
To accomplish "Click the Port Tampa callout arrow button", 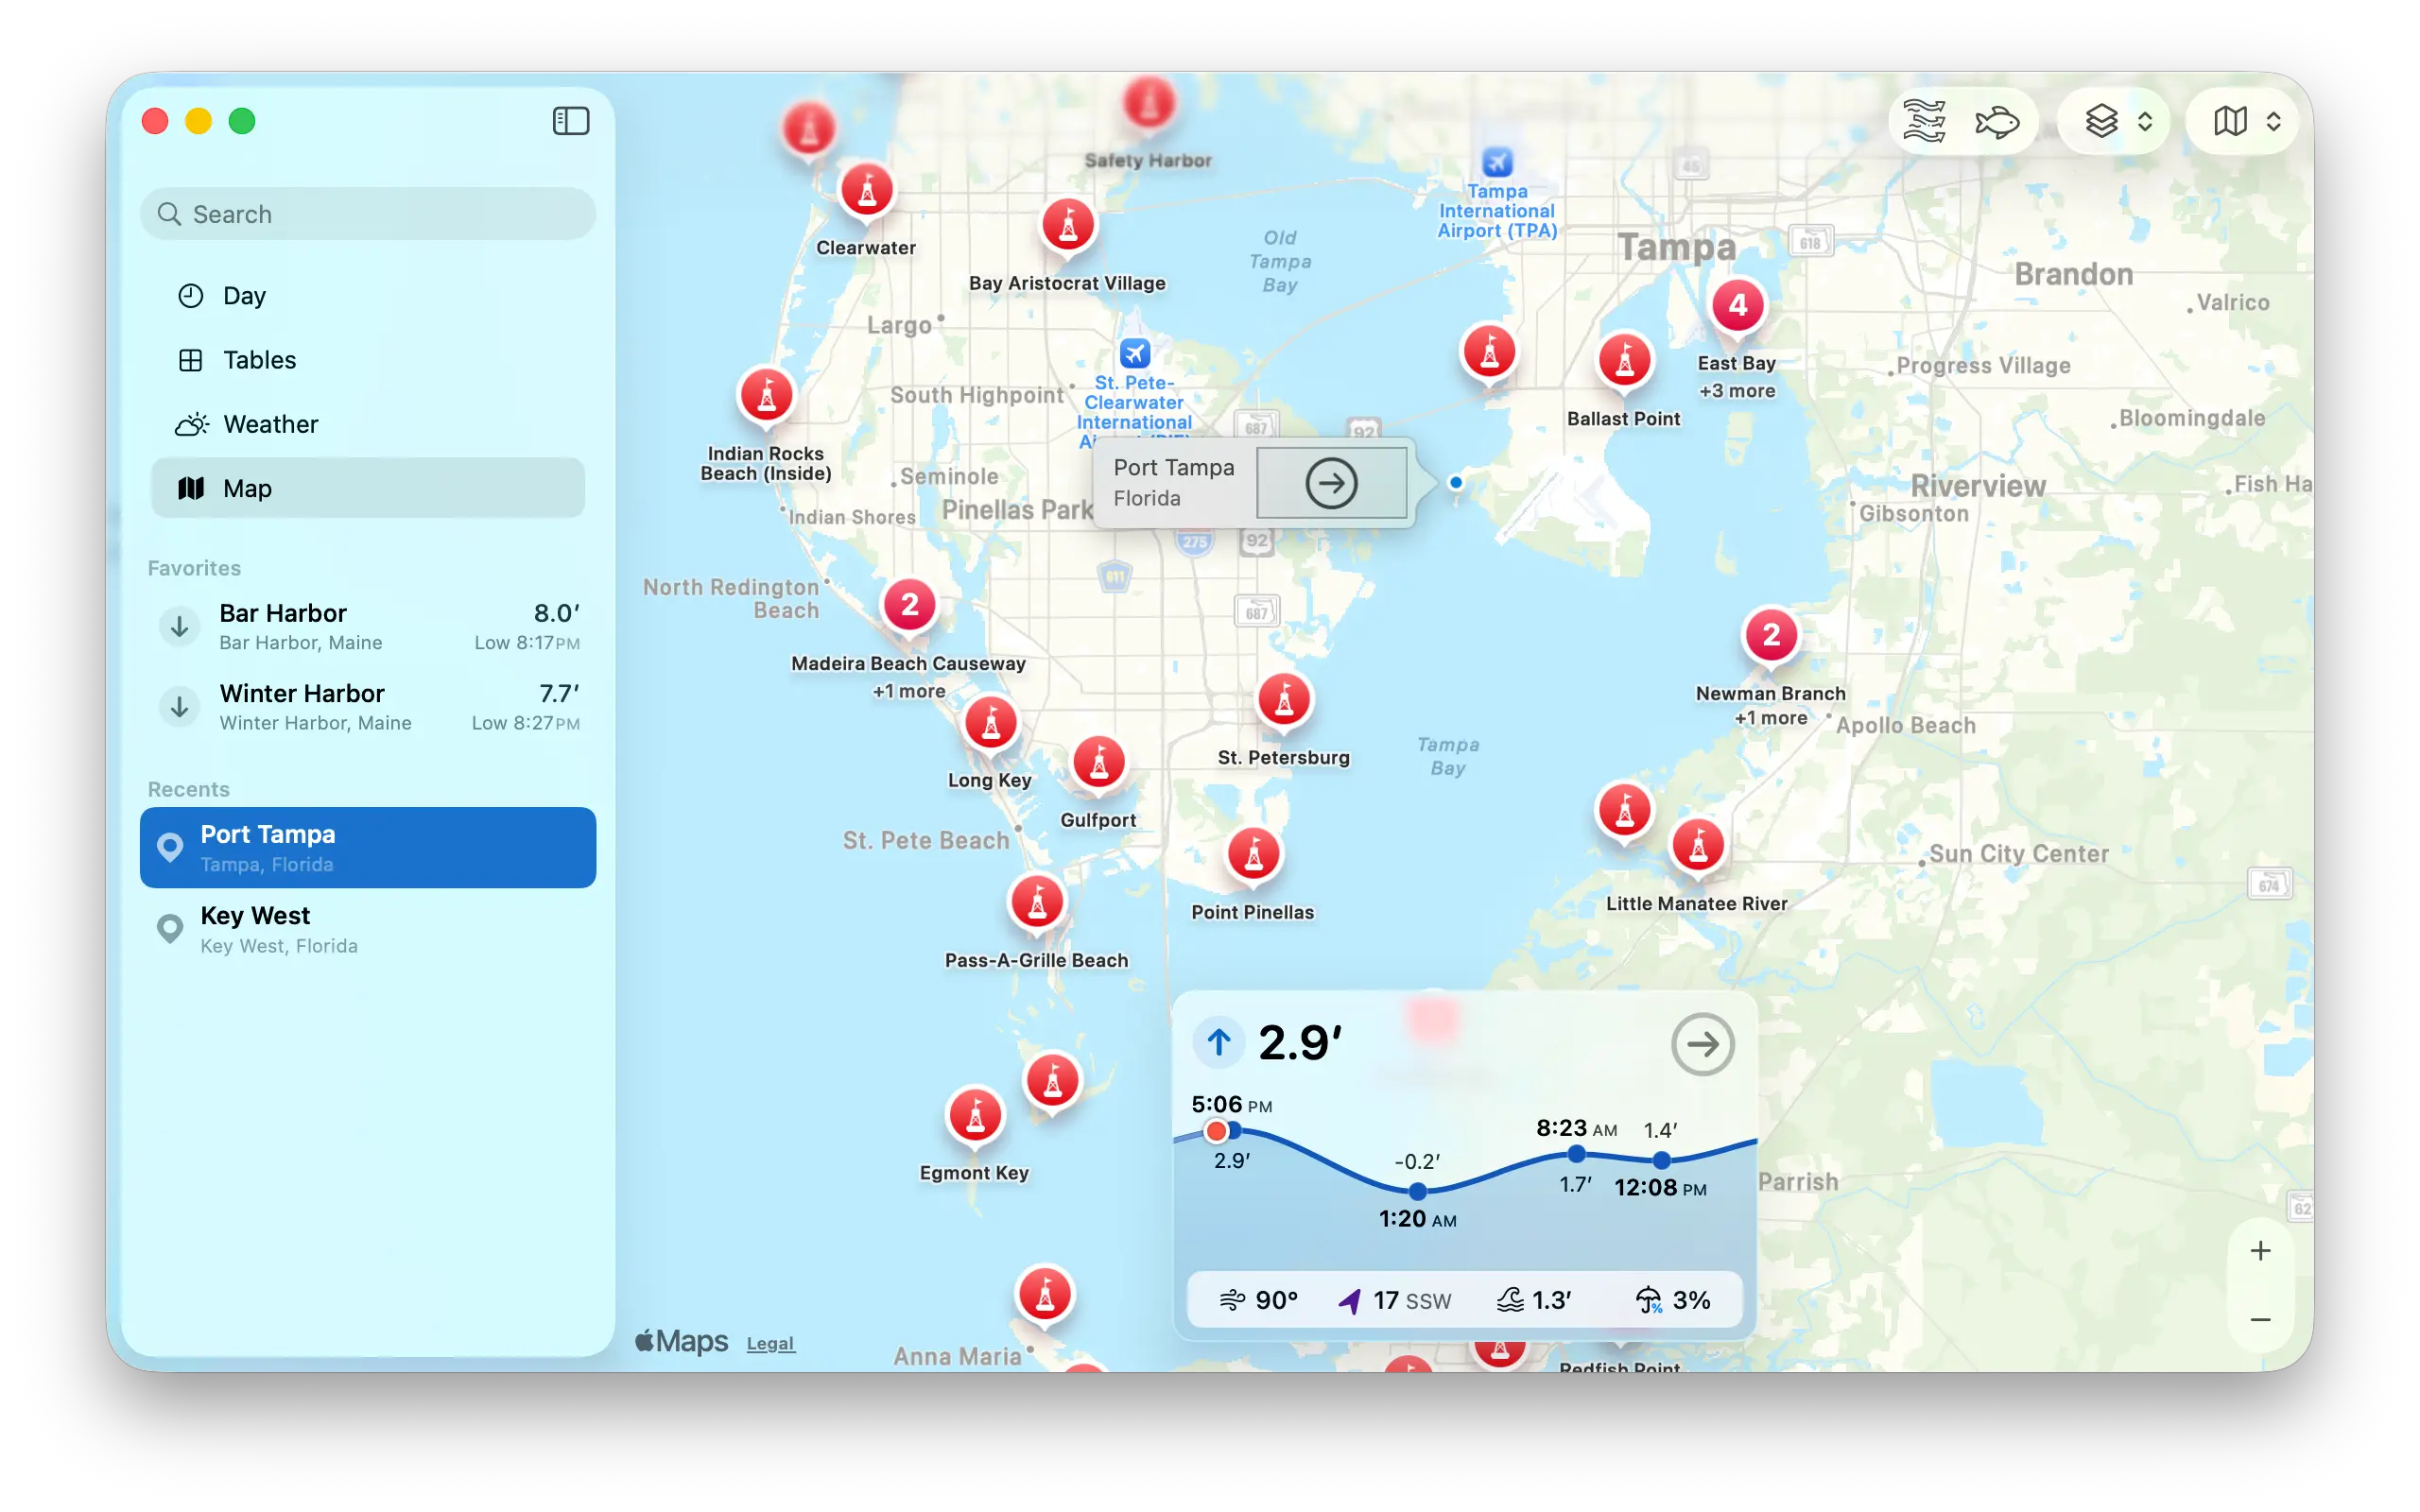I will tap(1331, 483).
